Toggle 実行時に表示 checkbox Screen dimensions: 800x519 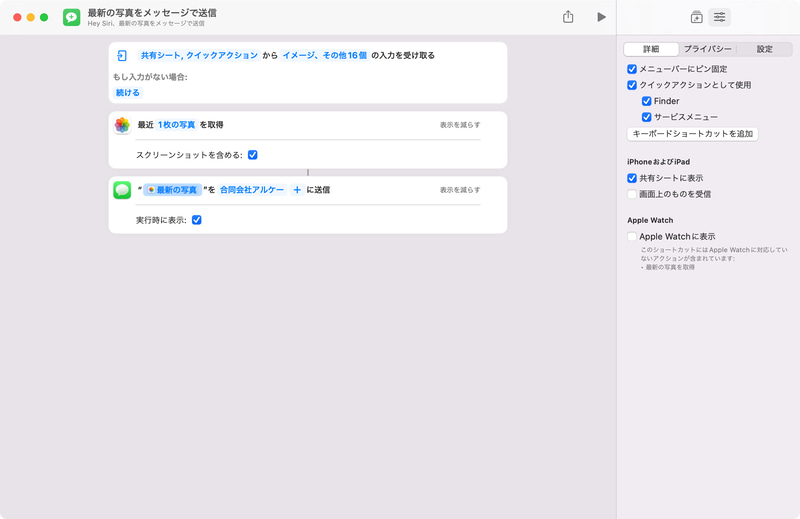196,220
